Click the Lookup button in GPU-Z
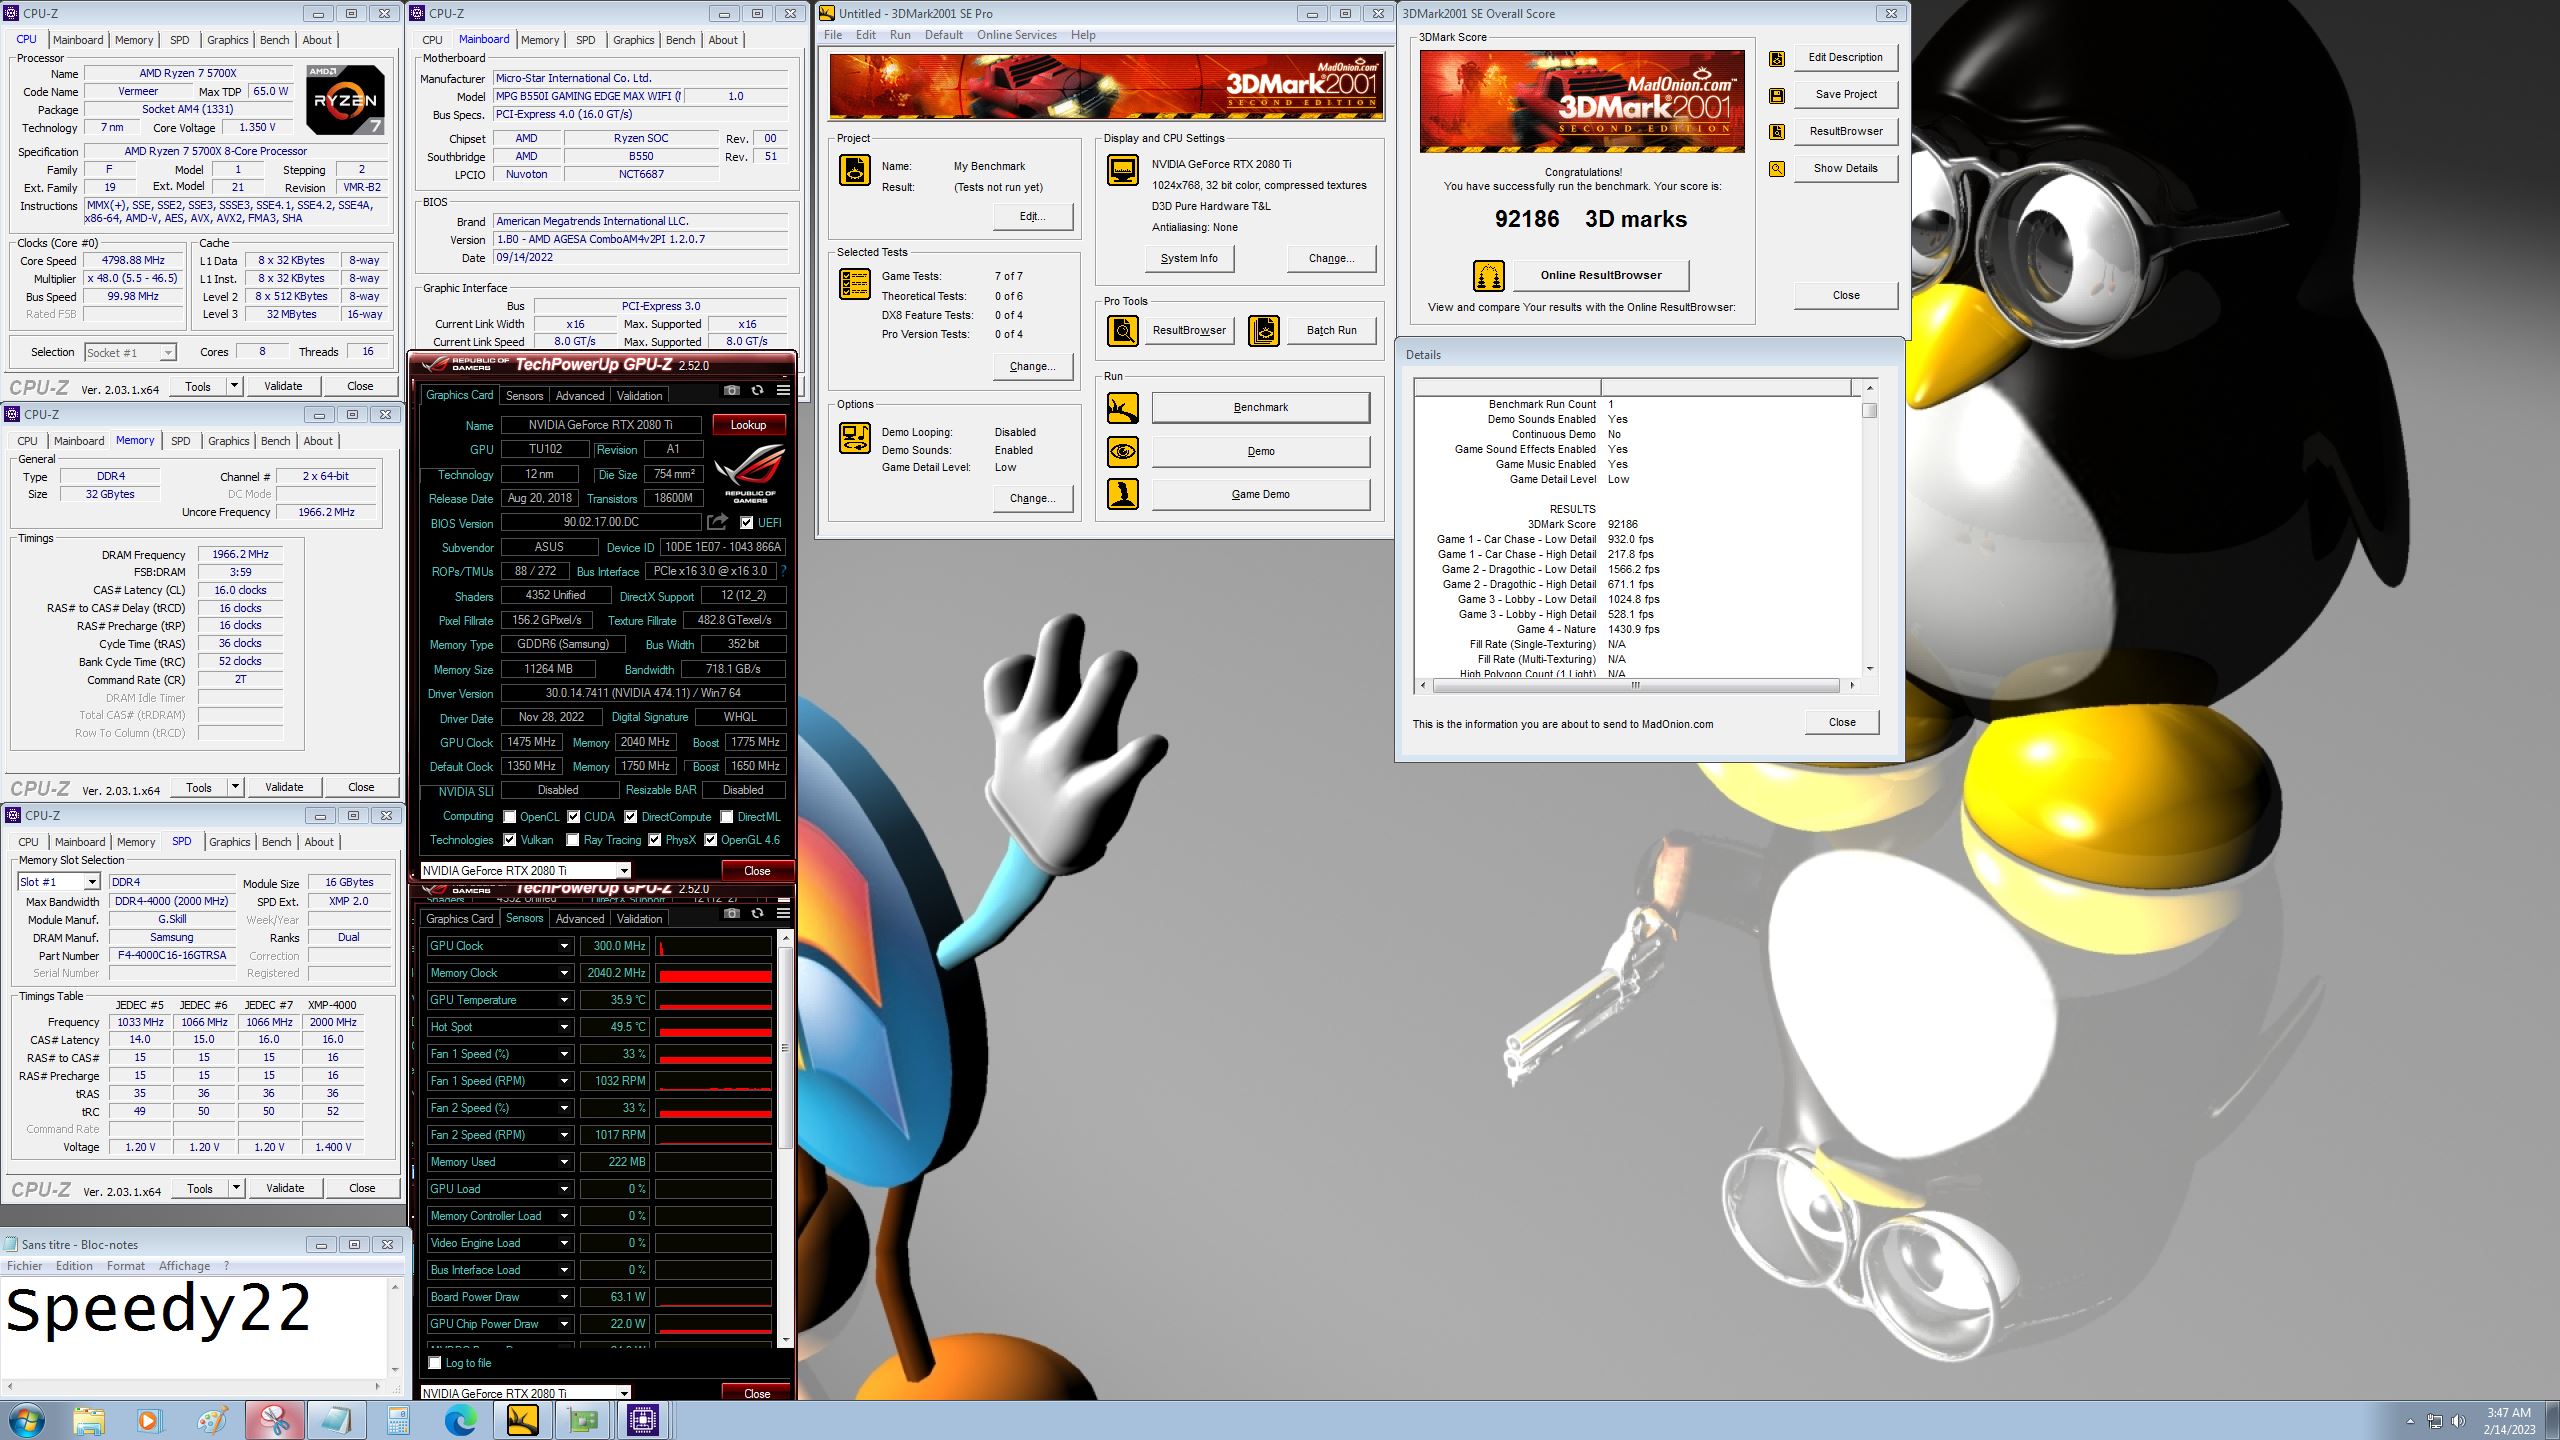The height and width of the screenshot is (1440, 2560). (748, 425)
